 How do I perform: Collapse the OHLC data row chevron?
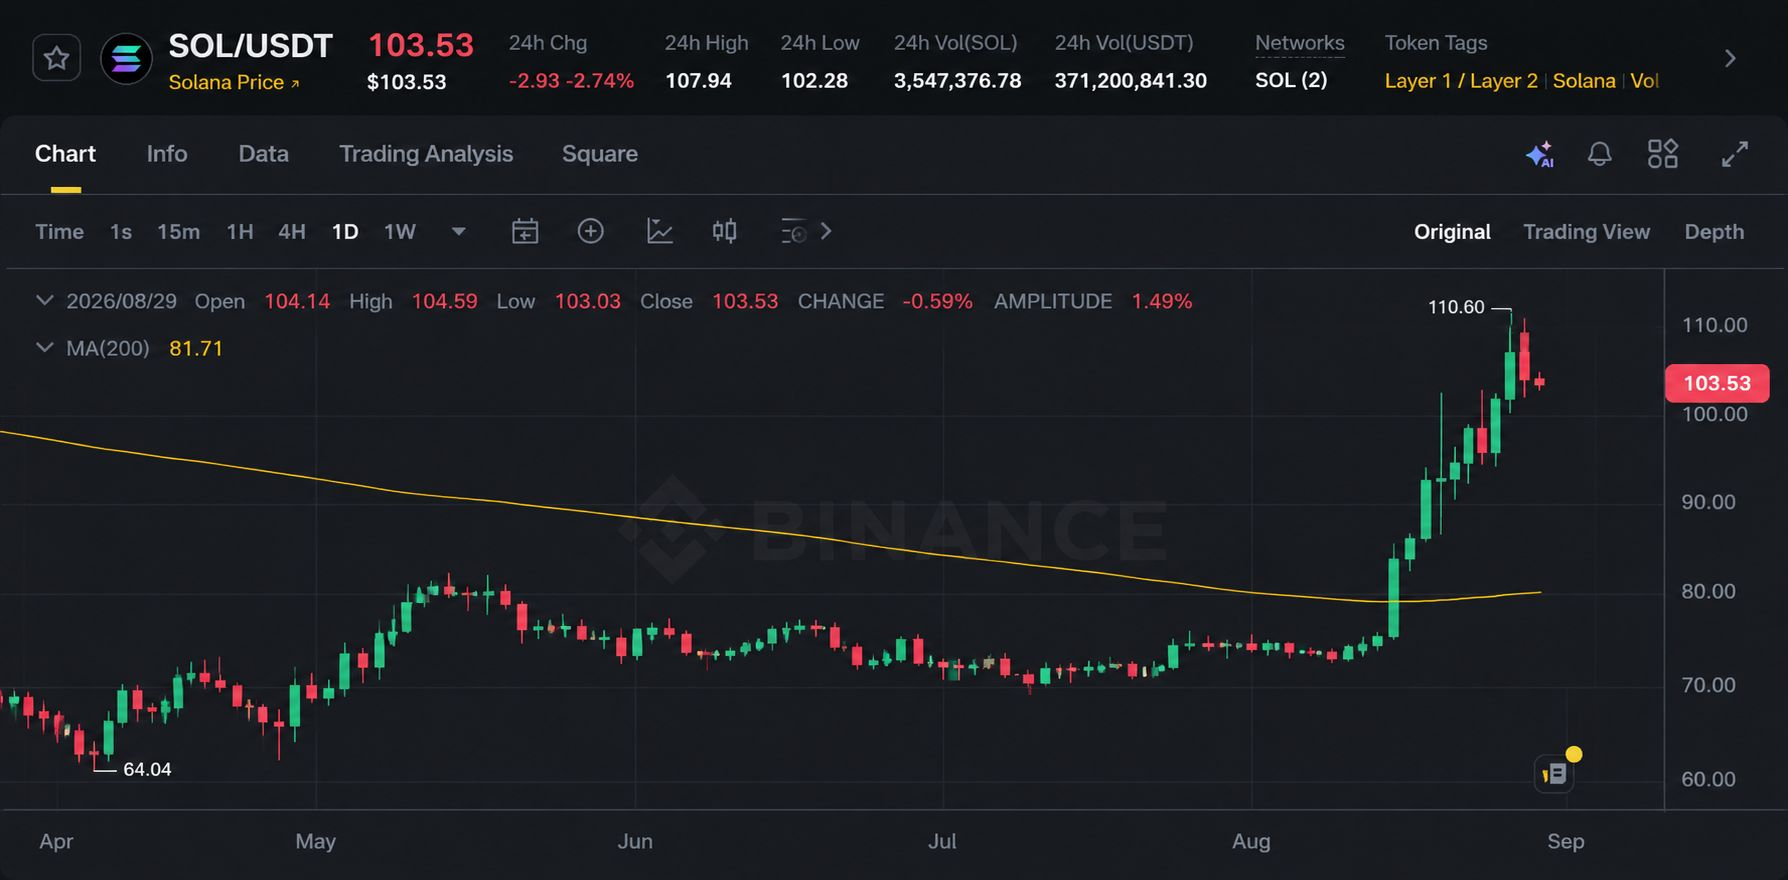(x=44, y=301)
